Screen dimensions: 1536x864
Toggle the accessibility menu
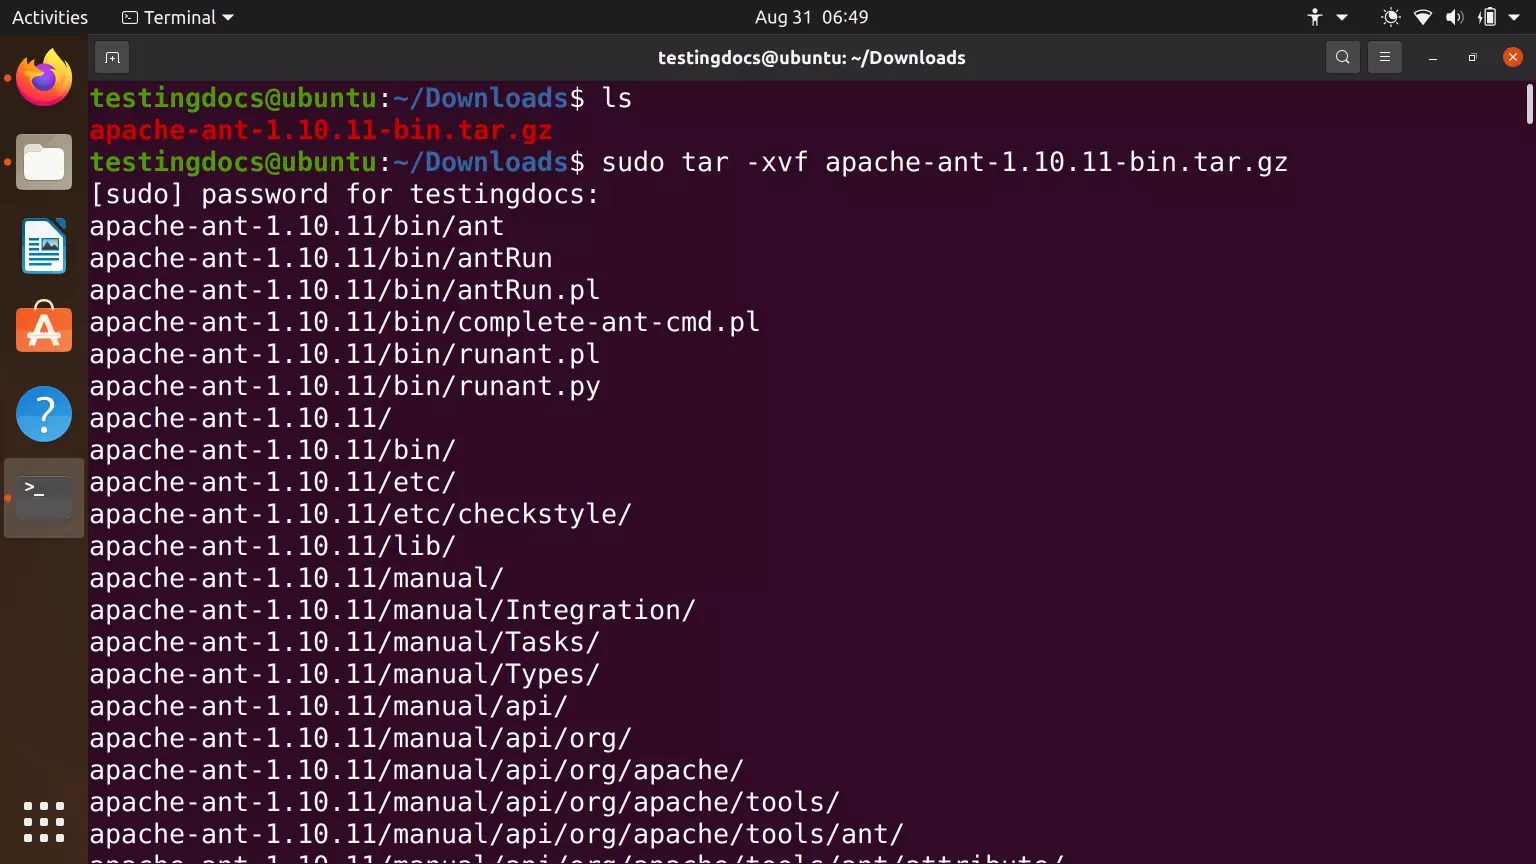tap(1315, 17)
